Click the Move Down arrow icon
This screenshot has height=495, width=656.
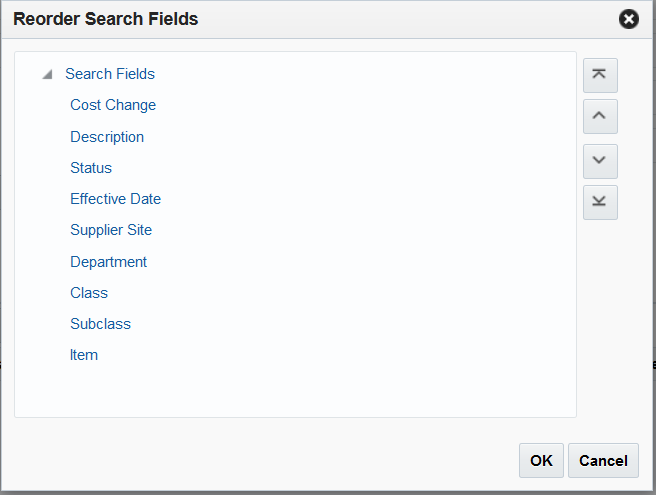600,160
